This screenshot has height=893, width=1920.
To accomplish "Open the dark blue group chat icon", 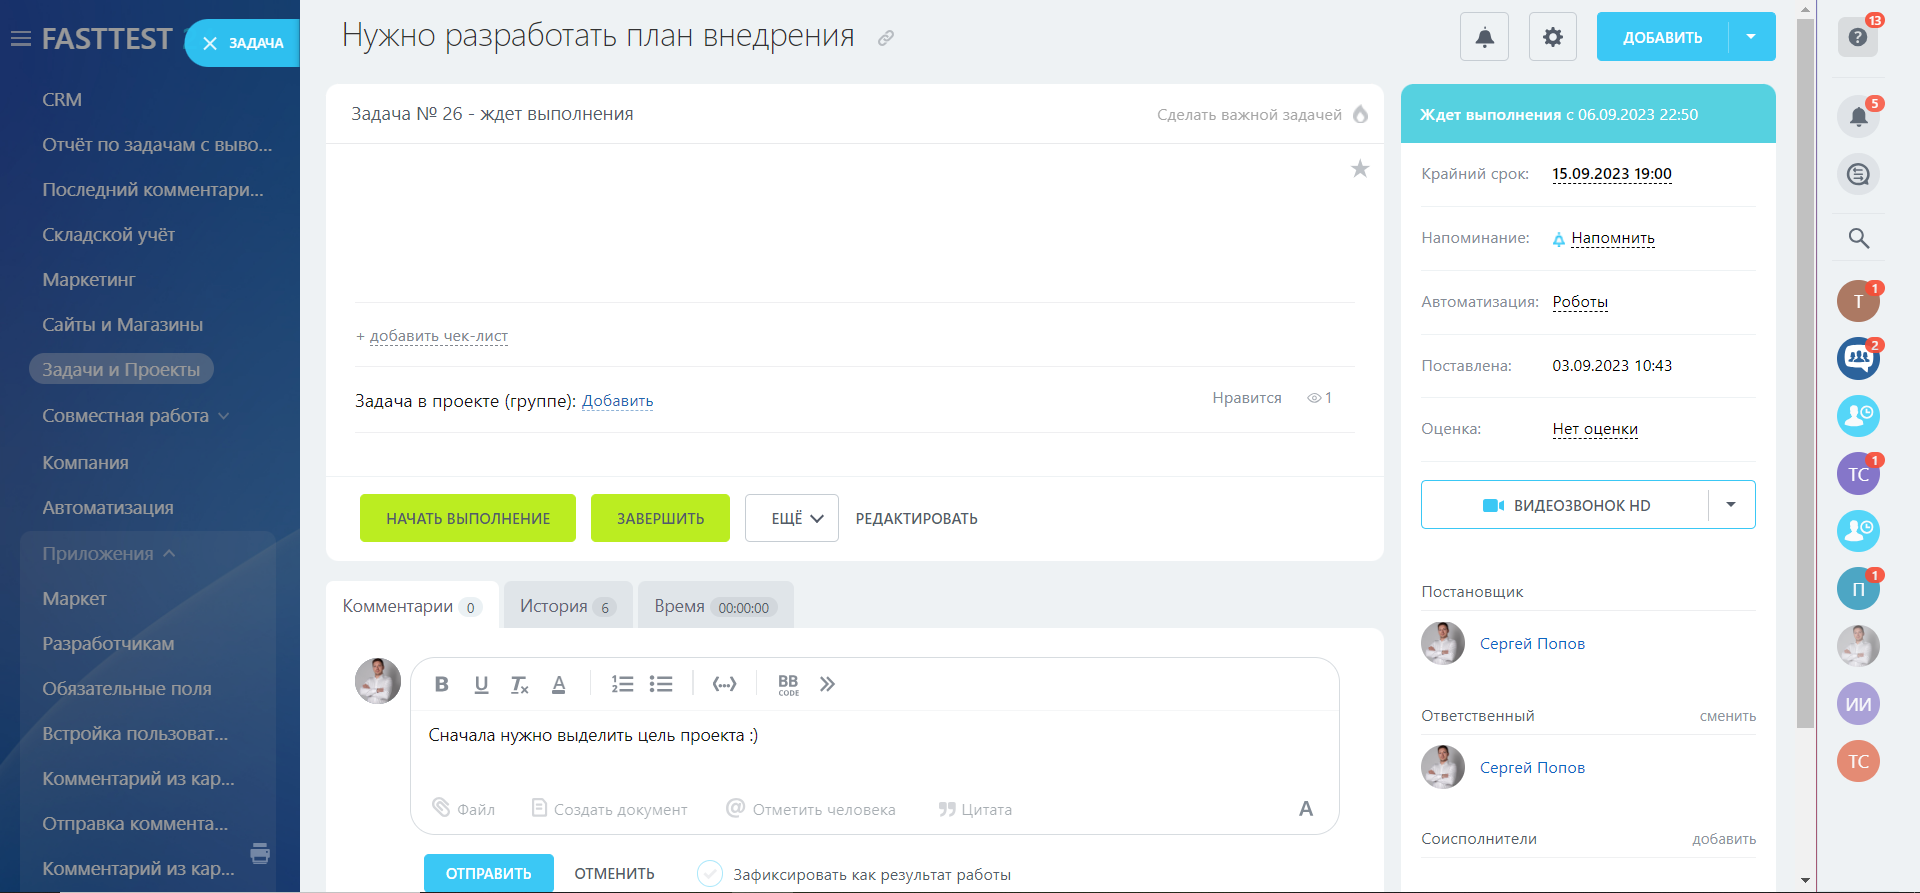I will point(1858,358).
